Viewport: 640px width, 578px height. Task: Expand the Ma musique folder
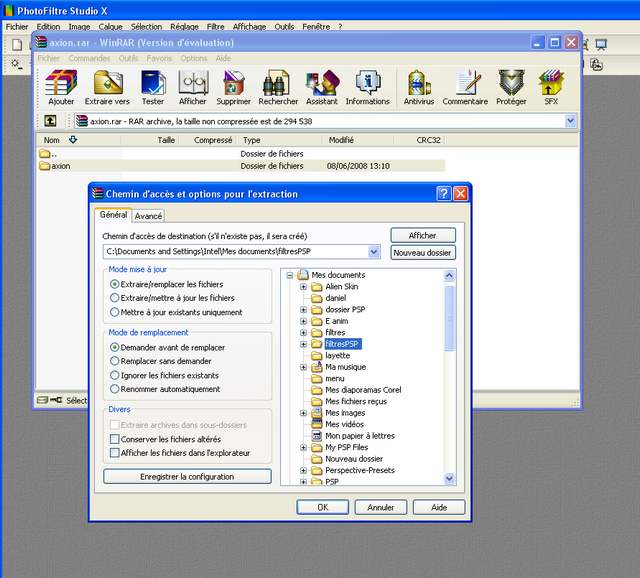tap(303, 367)
